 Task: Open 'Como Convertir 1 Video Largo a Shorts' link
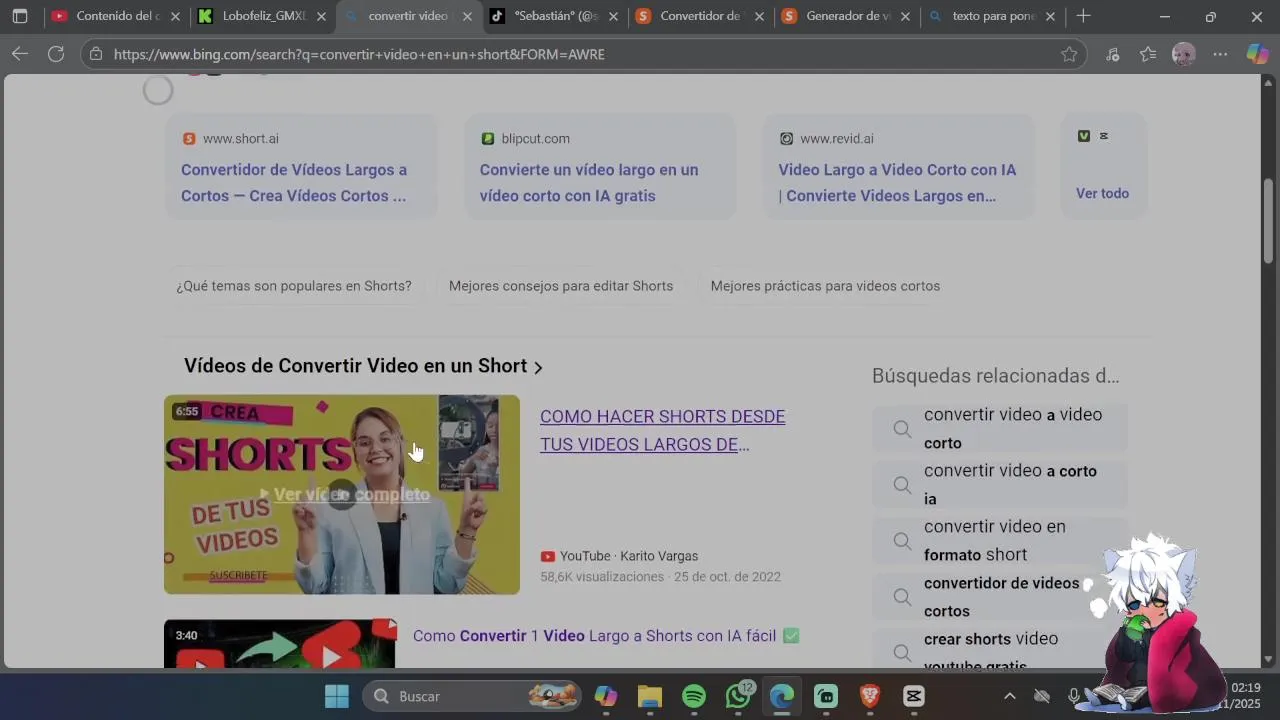(x=606, y=636)
